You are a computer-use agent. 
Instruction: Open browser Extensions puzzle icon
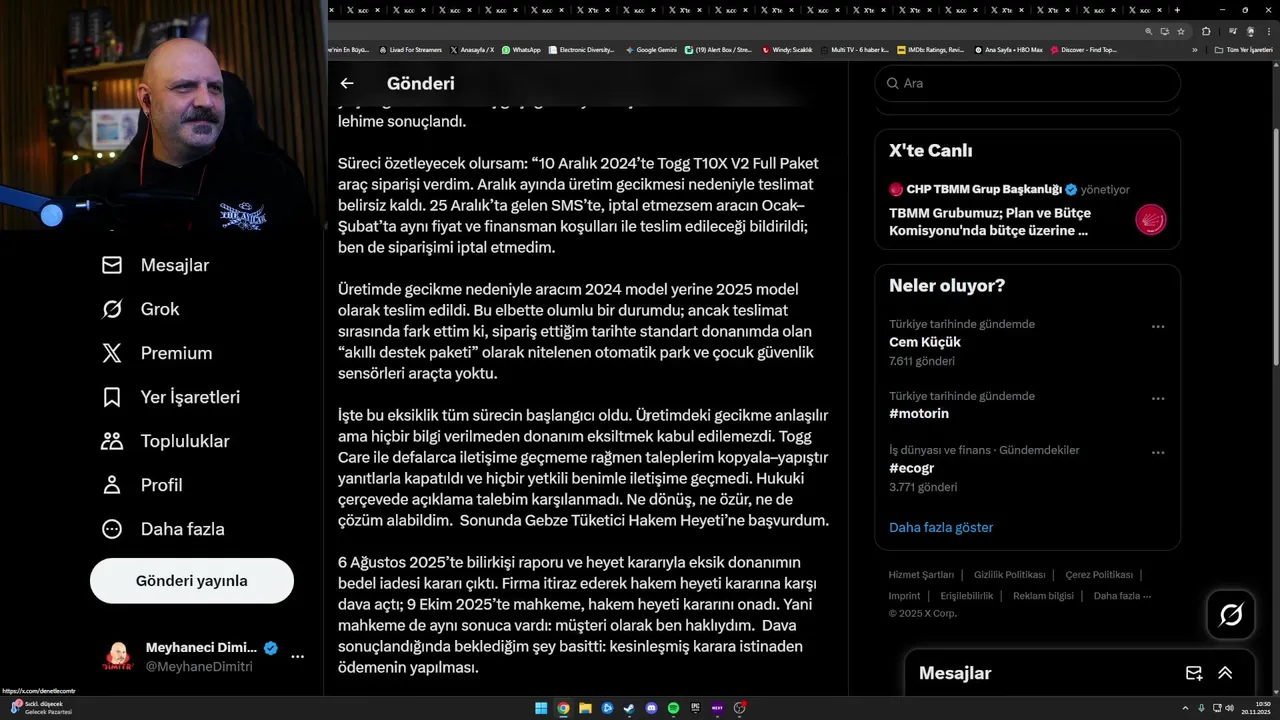click(1206, 31)
